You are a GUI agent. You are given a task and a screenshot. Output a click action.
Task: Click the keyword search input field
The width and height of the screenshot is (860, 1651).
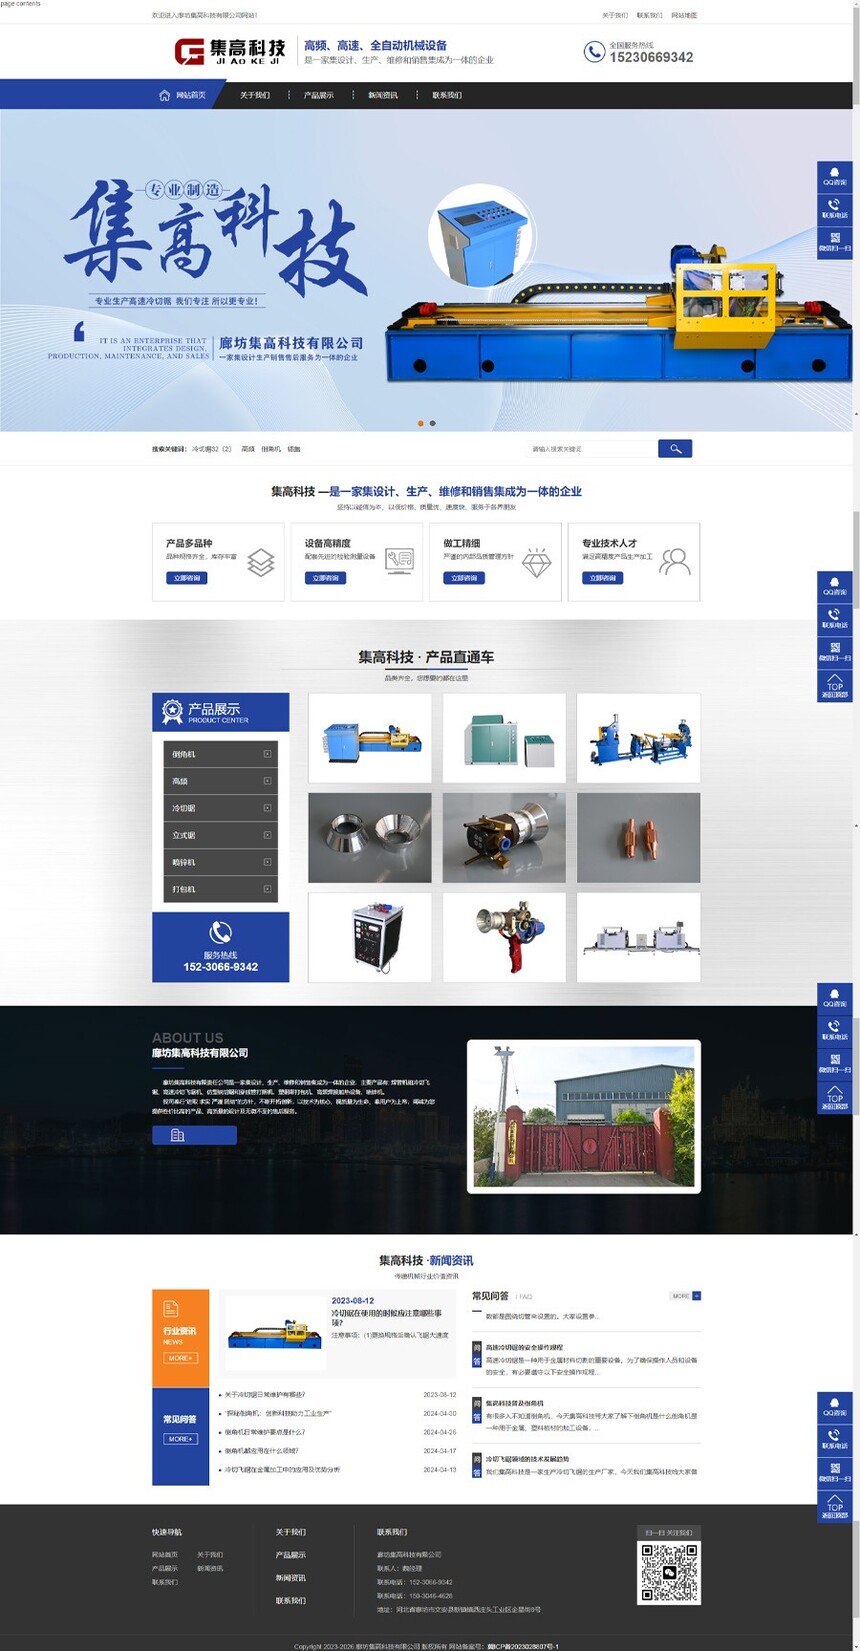click(590, 449)
